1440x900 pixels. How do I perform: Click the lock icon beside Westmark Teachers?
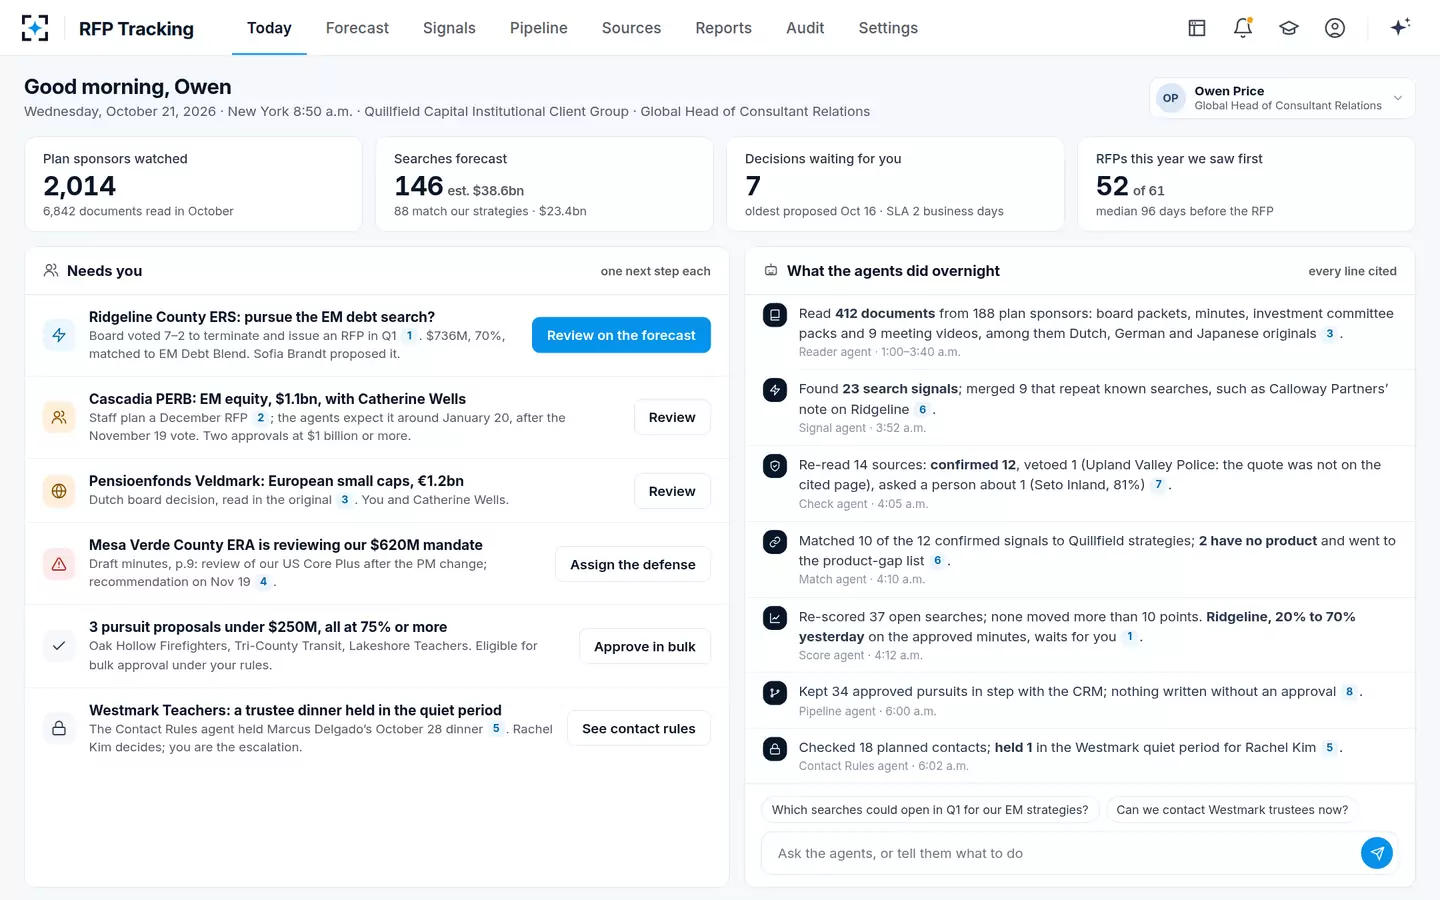point(59,728)
